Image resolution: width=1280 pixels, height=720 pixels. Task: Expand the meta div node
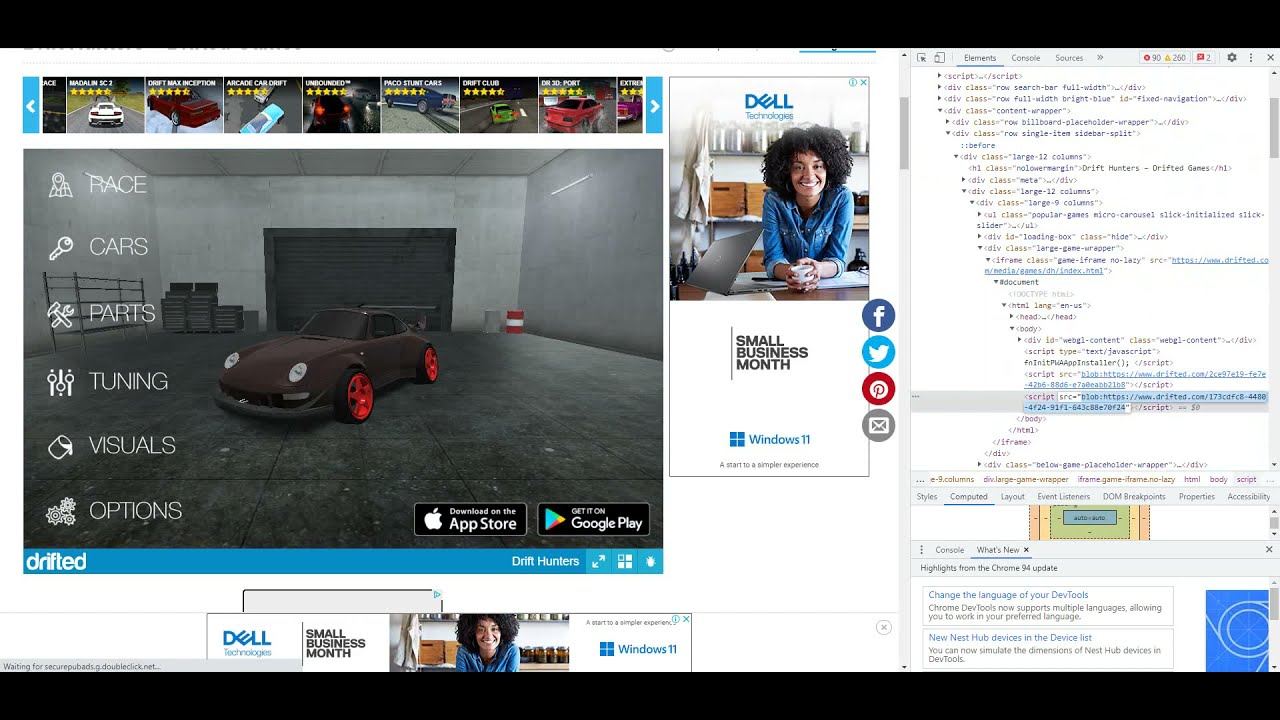964,180
